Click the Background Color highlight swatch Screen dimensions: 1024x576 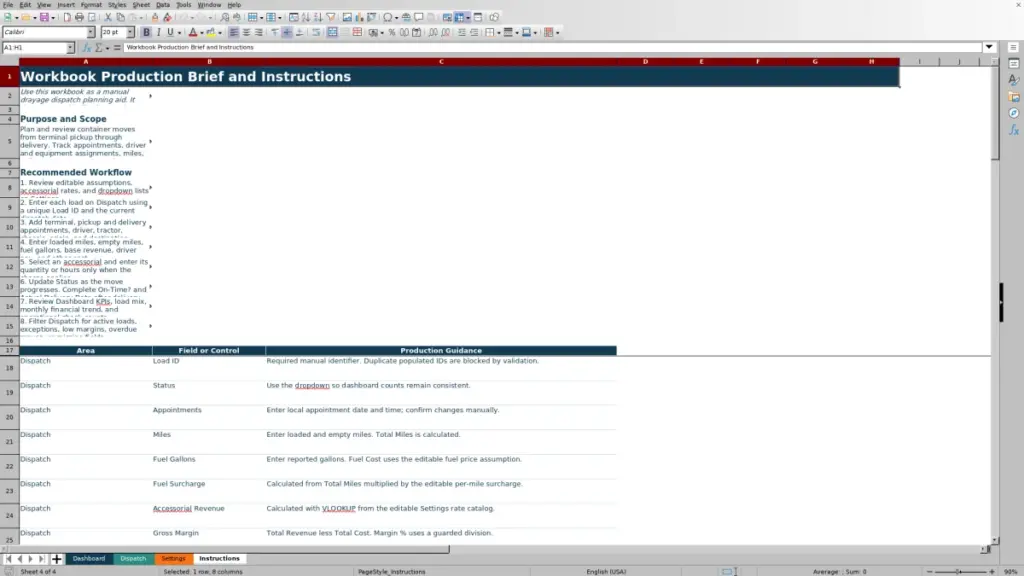pyautogui.click(x=211, y=33)
